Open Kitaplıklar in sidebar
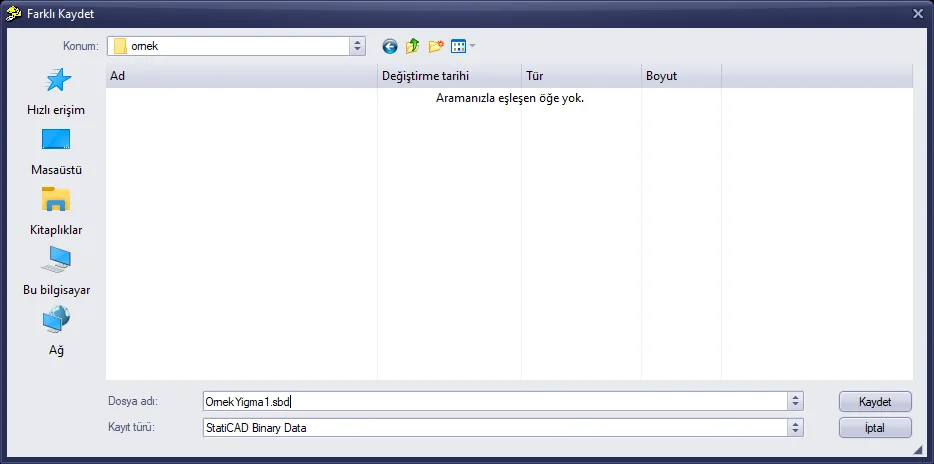This screenshot has height=464, width=934. (x=56, y=213)
